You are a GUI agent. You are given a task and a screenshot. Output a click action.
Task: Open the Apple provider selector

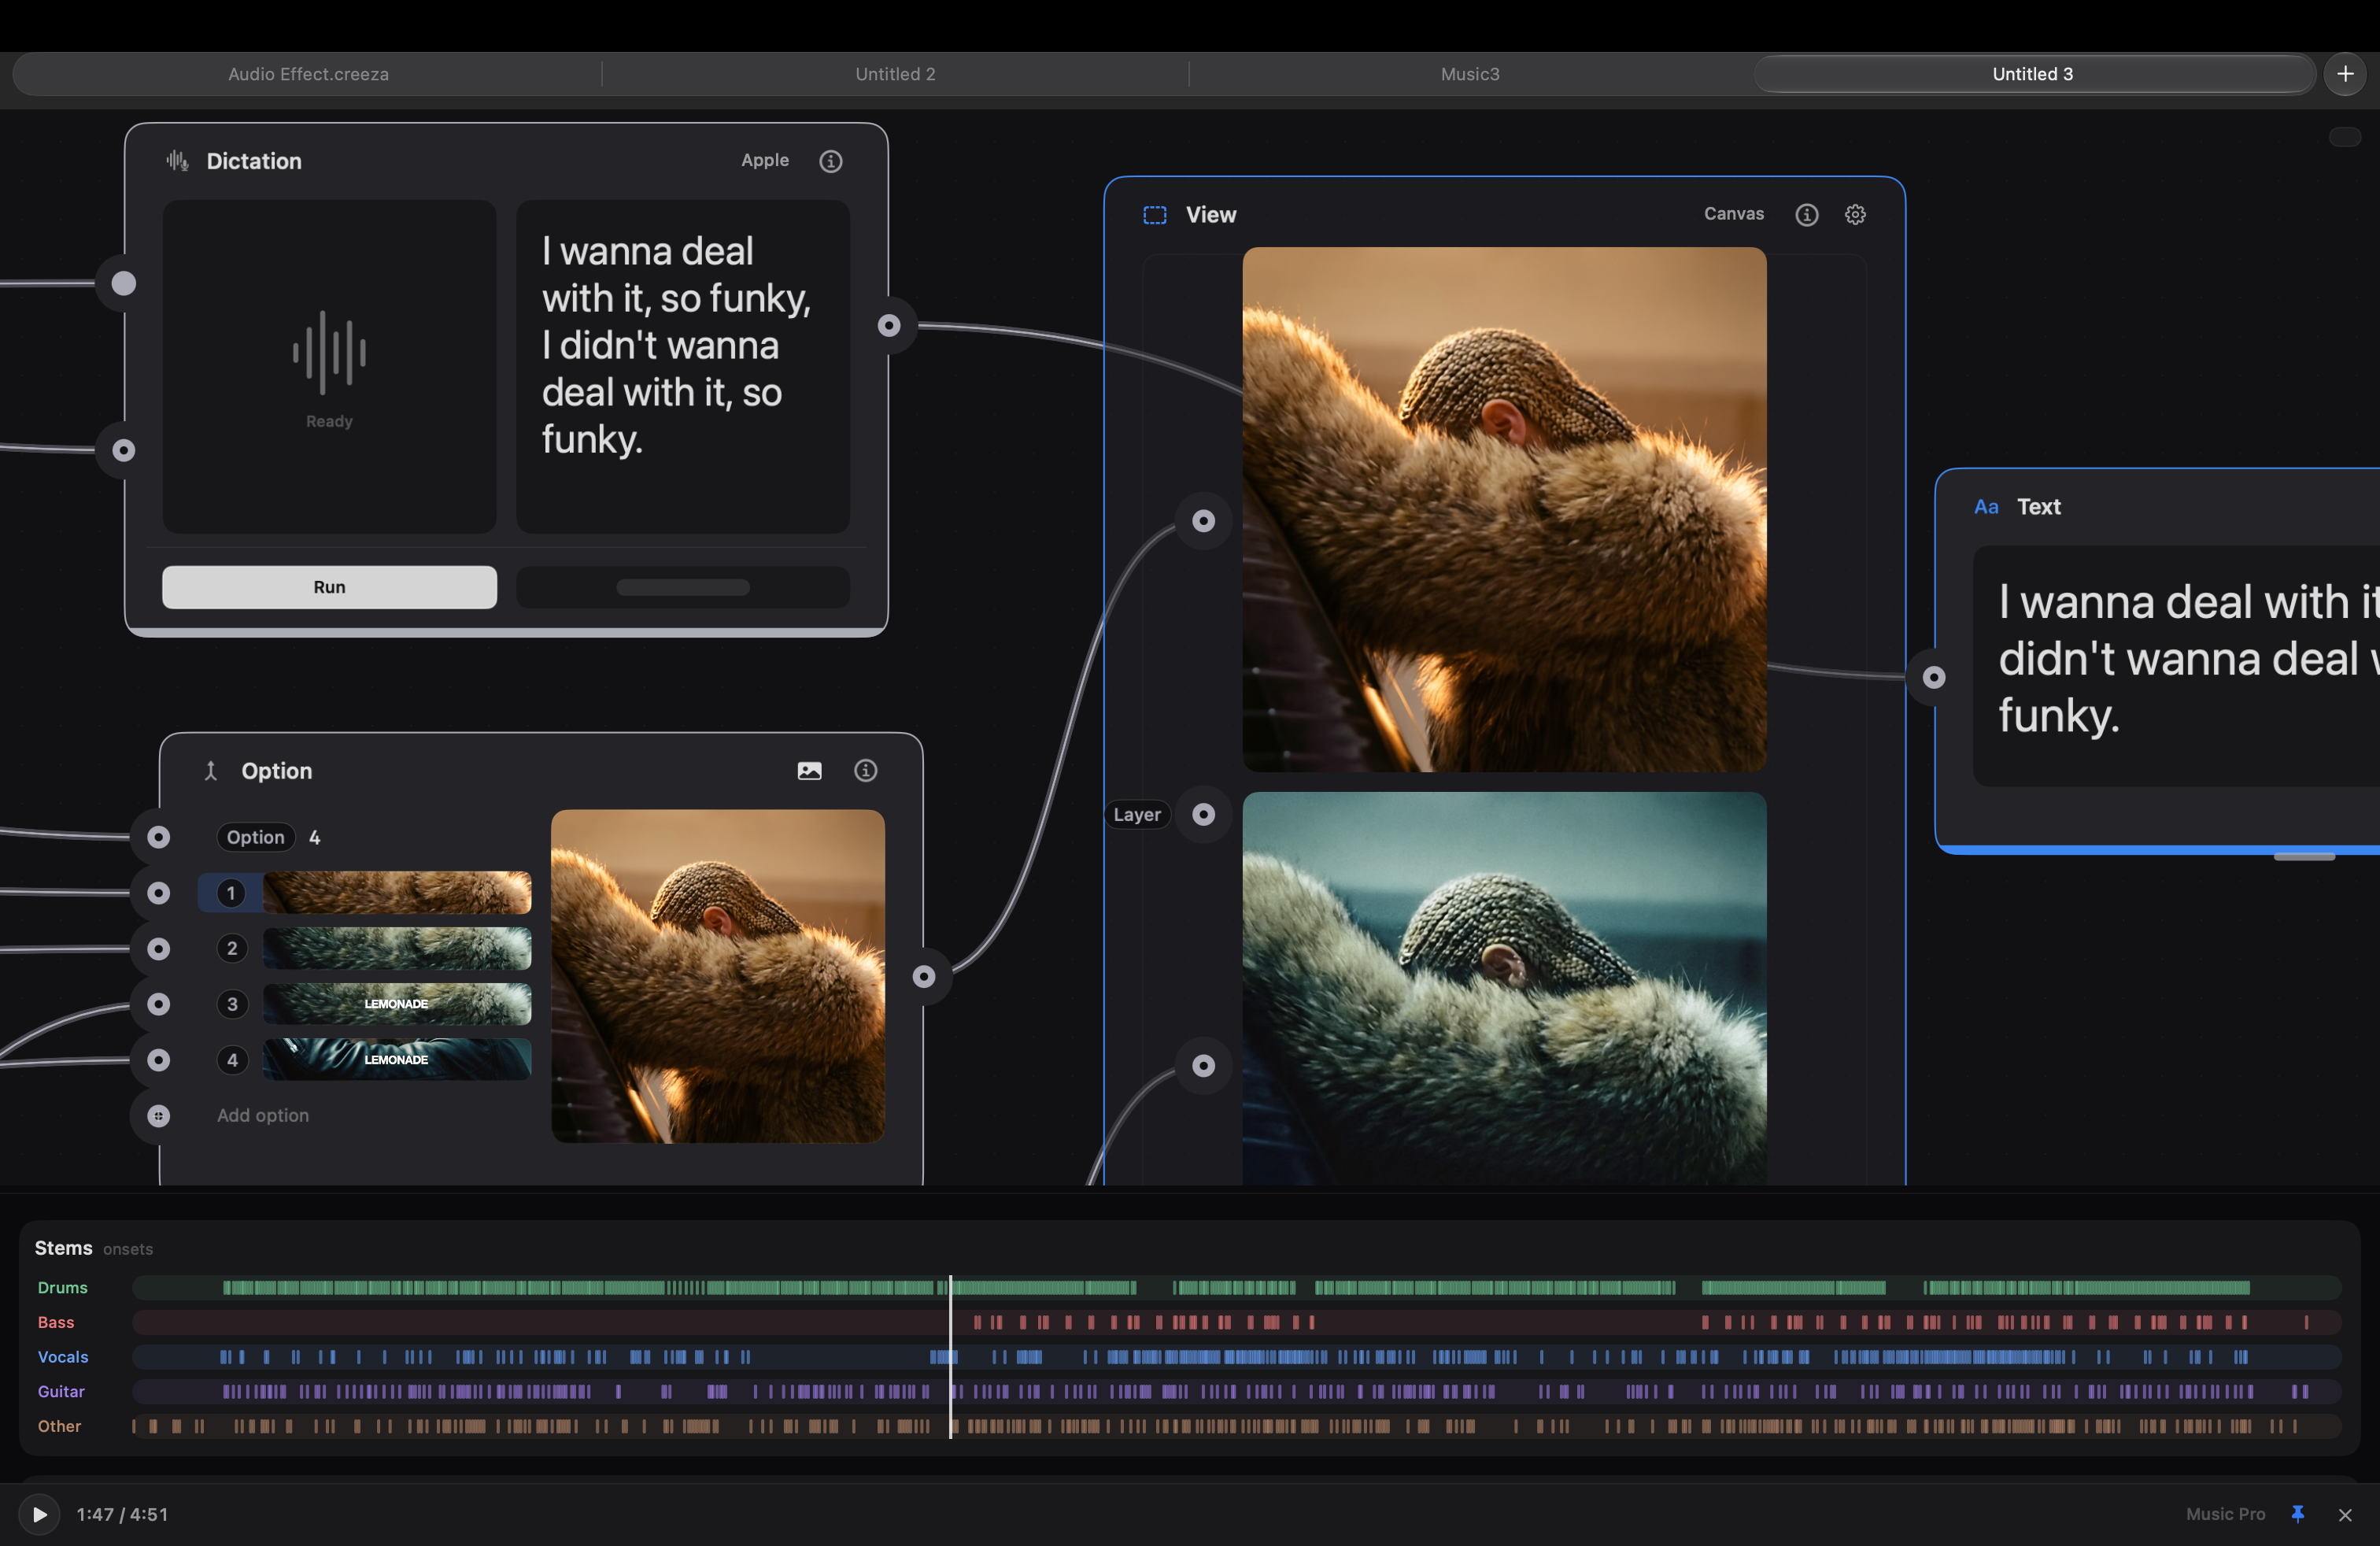coord(764,161)
